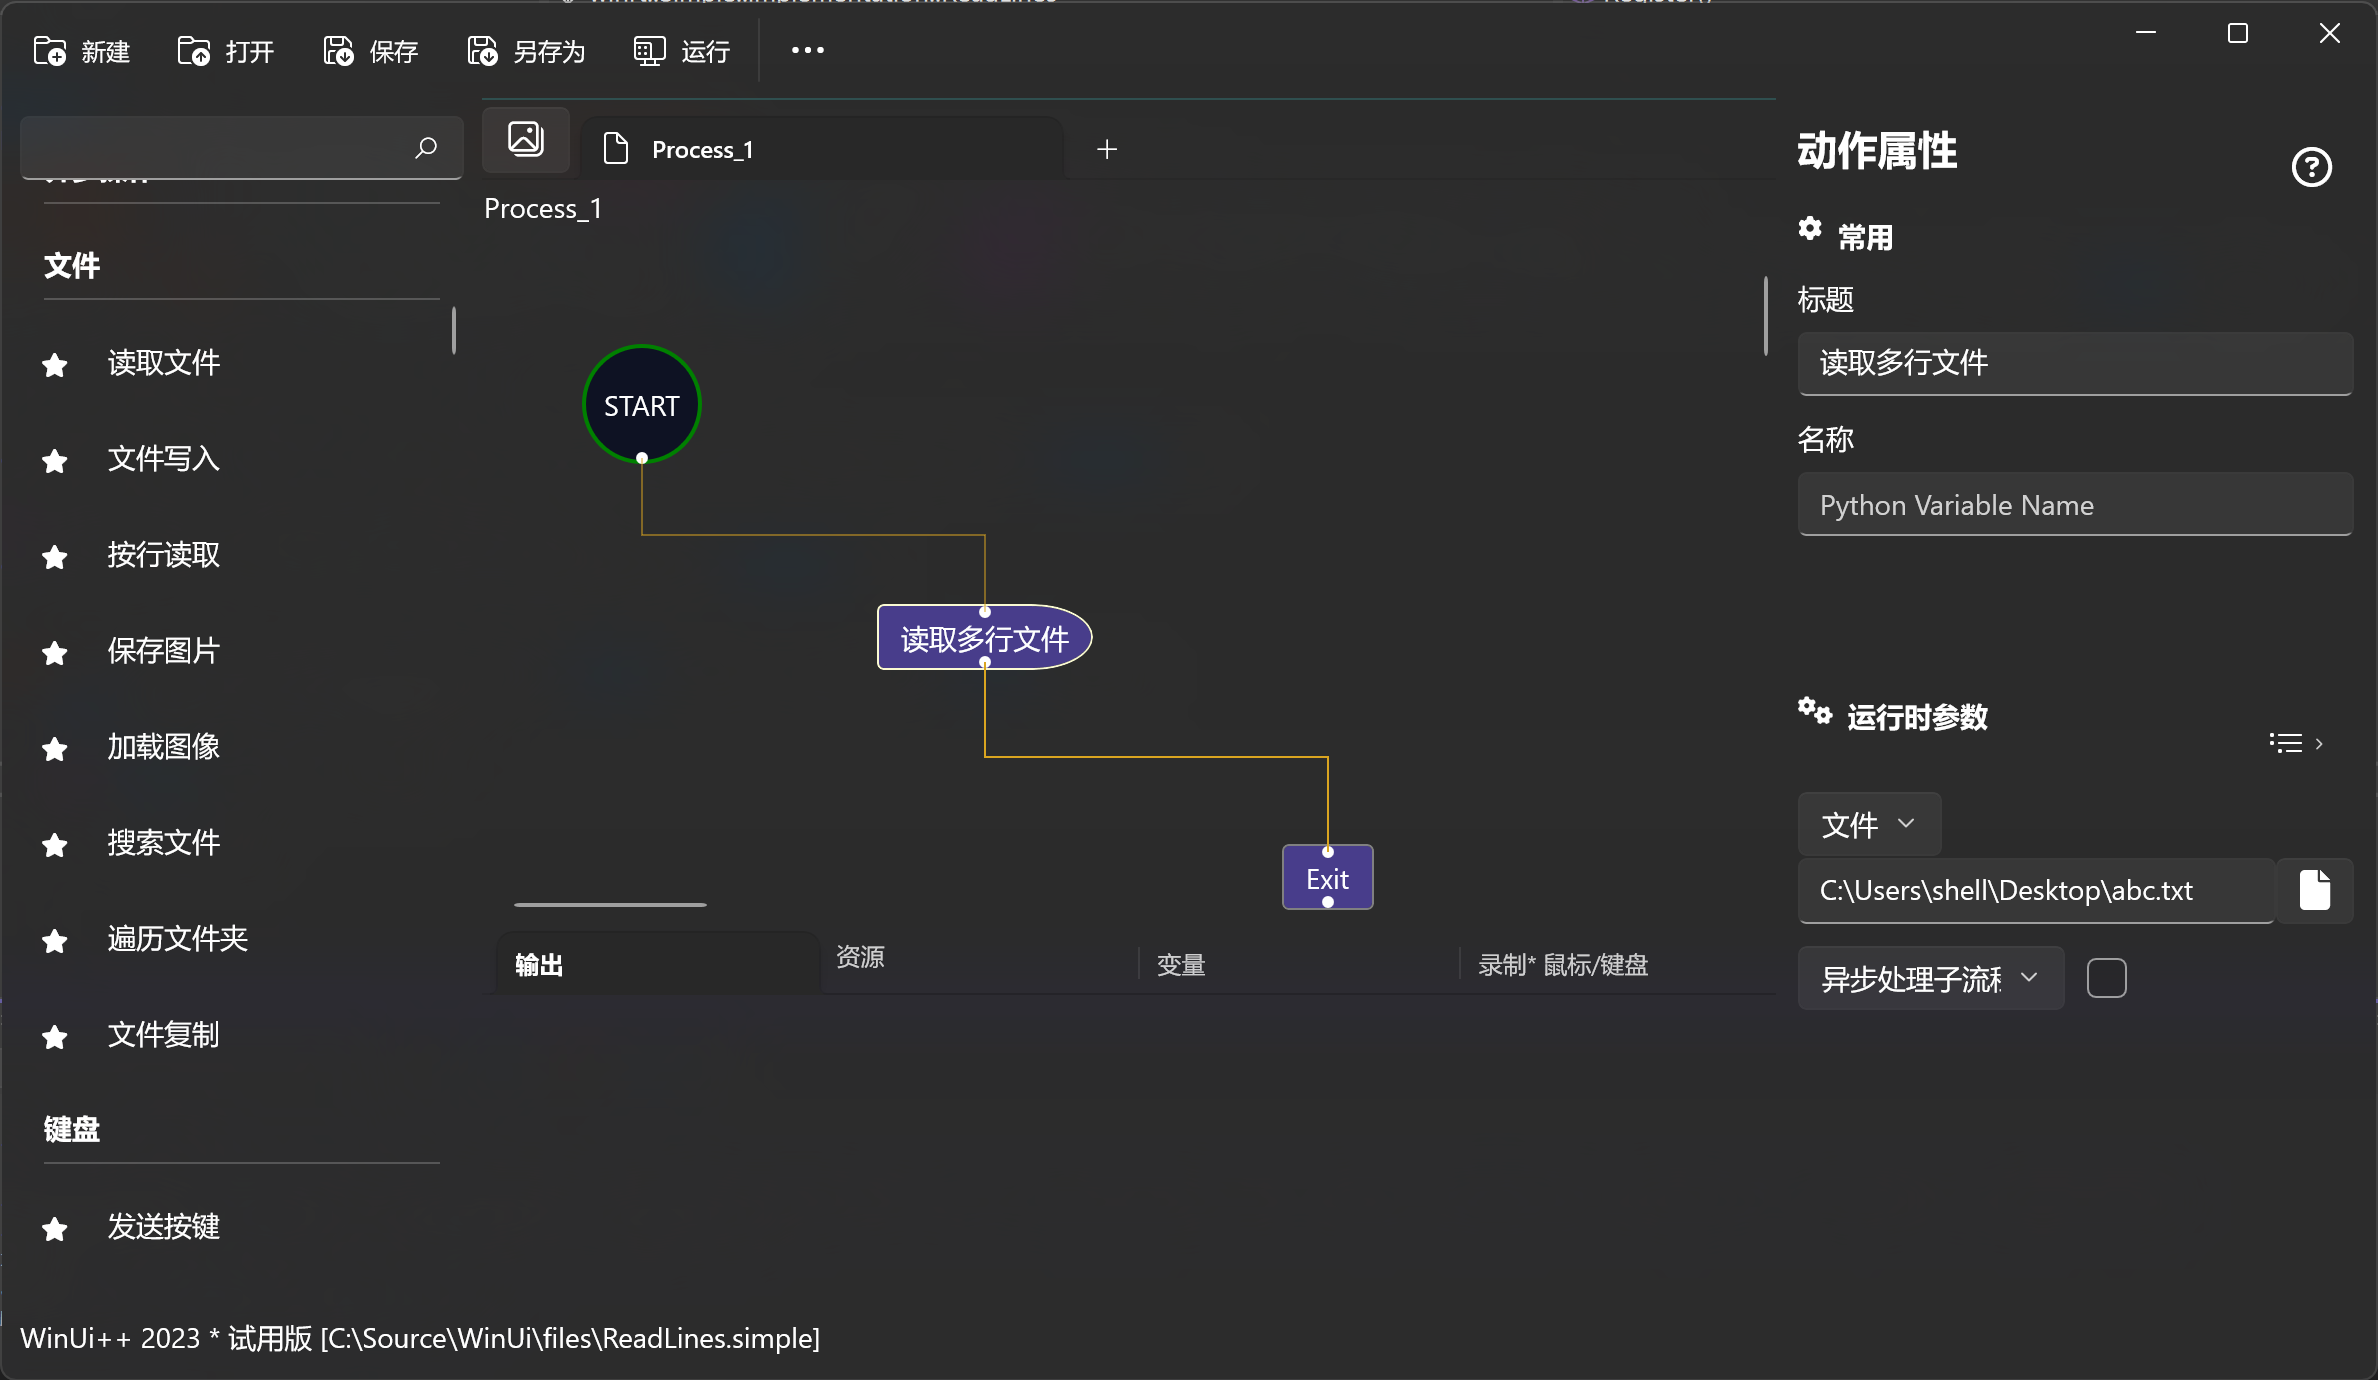Click the Python Variable Name field

[x=2074, y=505]
